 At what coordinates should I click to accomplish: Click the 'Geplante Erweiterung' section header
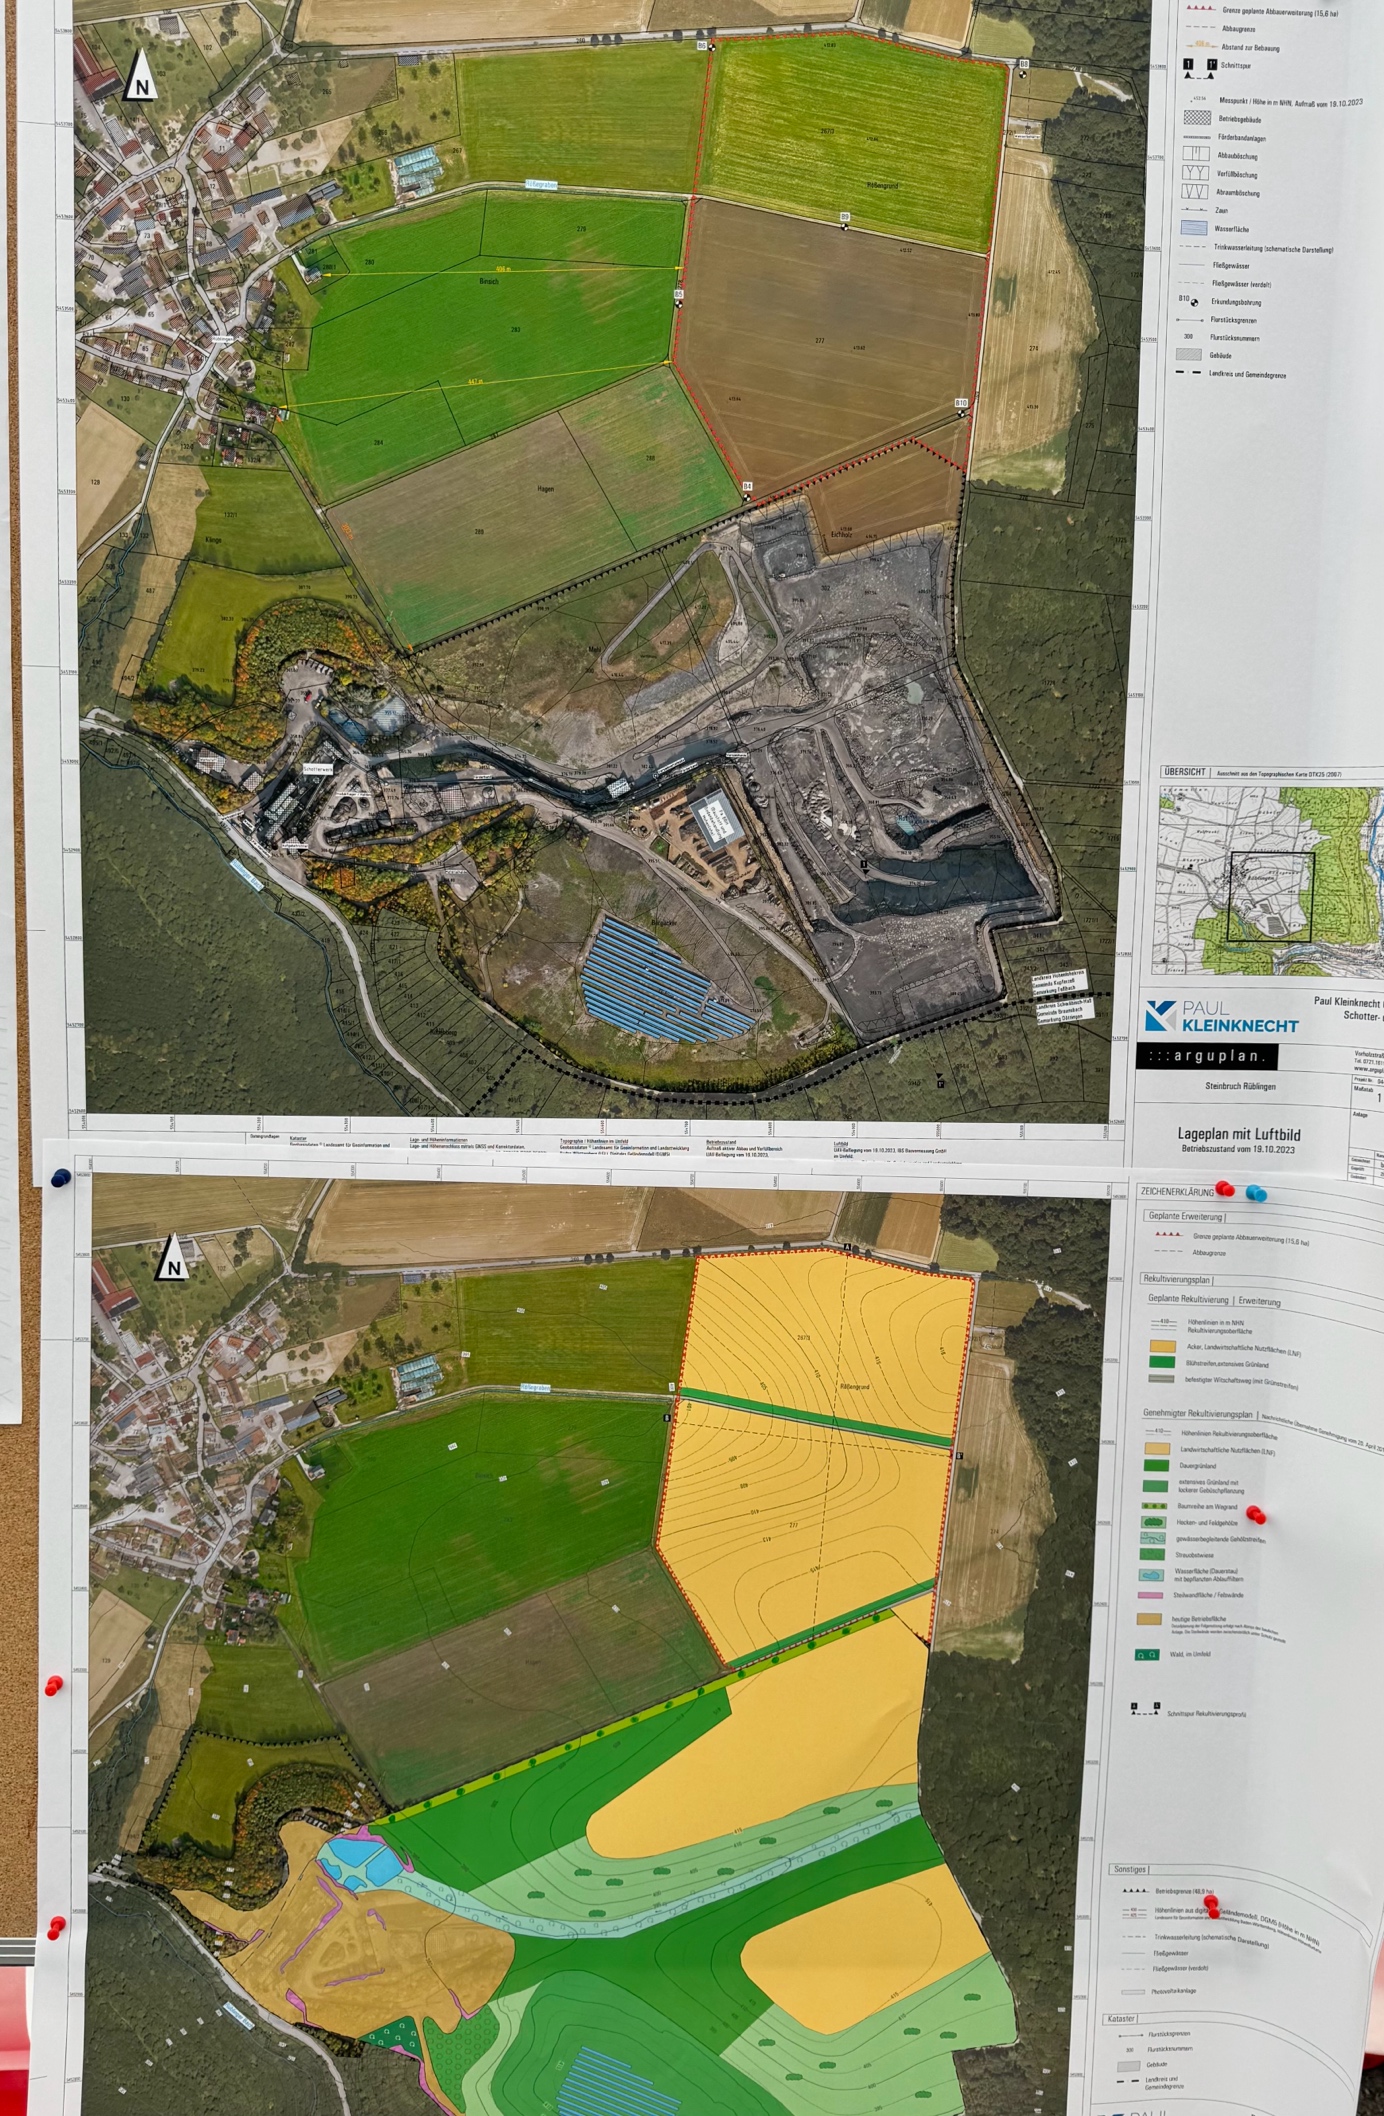(x=1185, y=1217)
